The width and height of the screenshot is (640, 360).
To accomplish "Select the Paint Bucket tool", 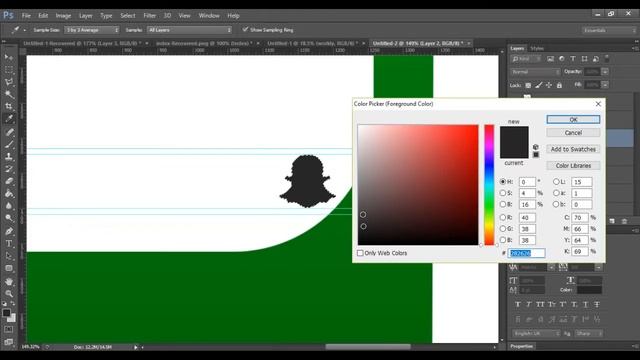I will (9, 193).
